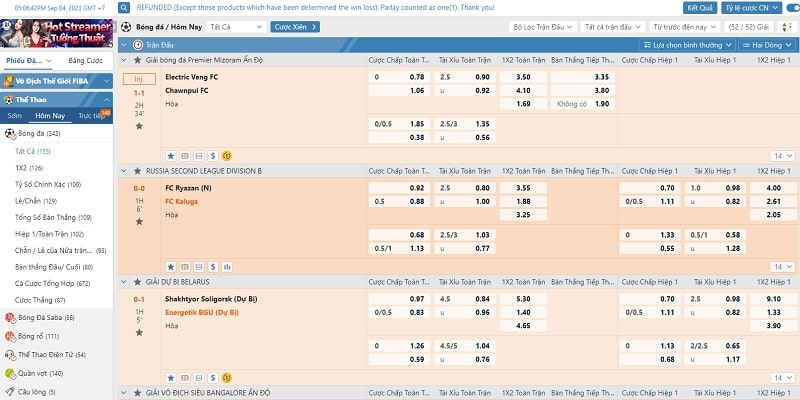Collapse the Premier Mizoram Ấn Độ league section
This screenshot has height=400, width=800.
pyautogui.click(x=123, y=60)
